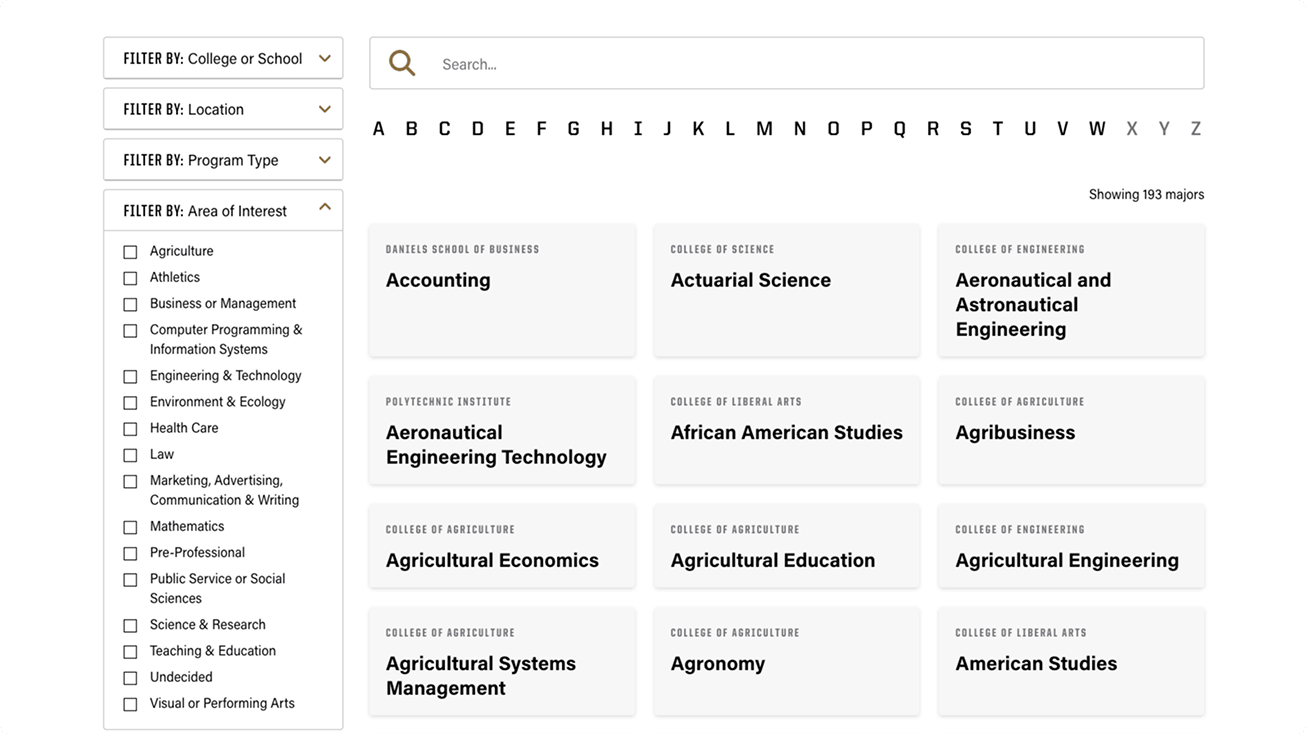The image size is (1306, 734).
Task: Click the search magnifying glass icon
Action: point(402,64)
